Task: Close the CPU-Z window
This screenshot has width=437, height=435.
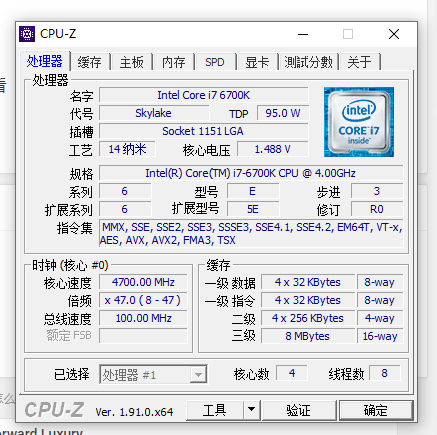Action: coord(394,34)
